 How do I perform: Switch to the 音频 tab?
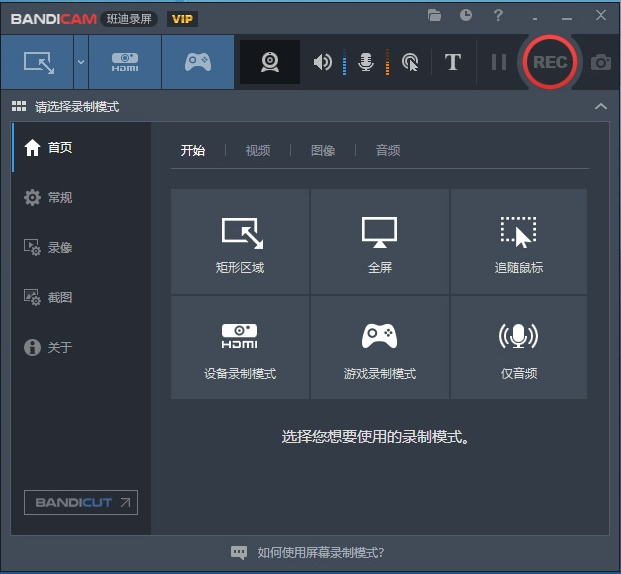click(388, 151)
